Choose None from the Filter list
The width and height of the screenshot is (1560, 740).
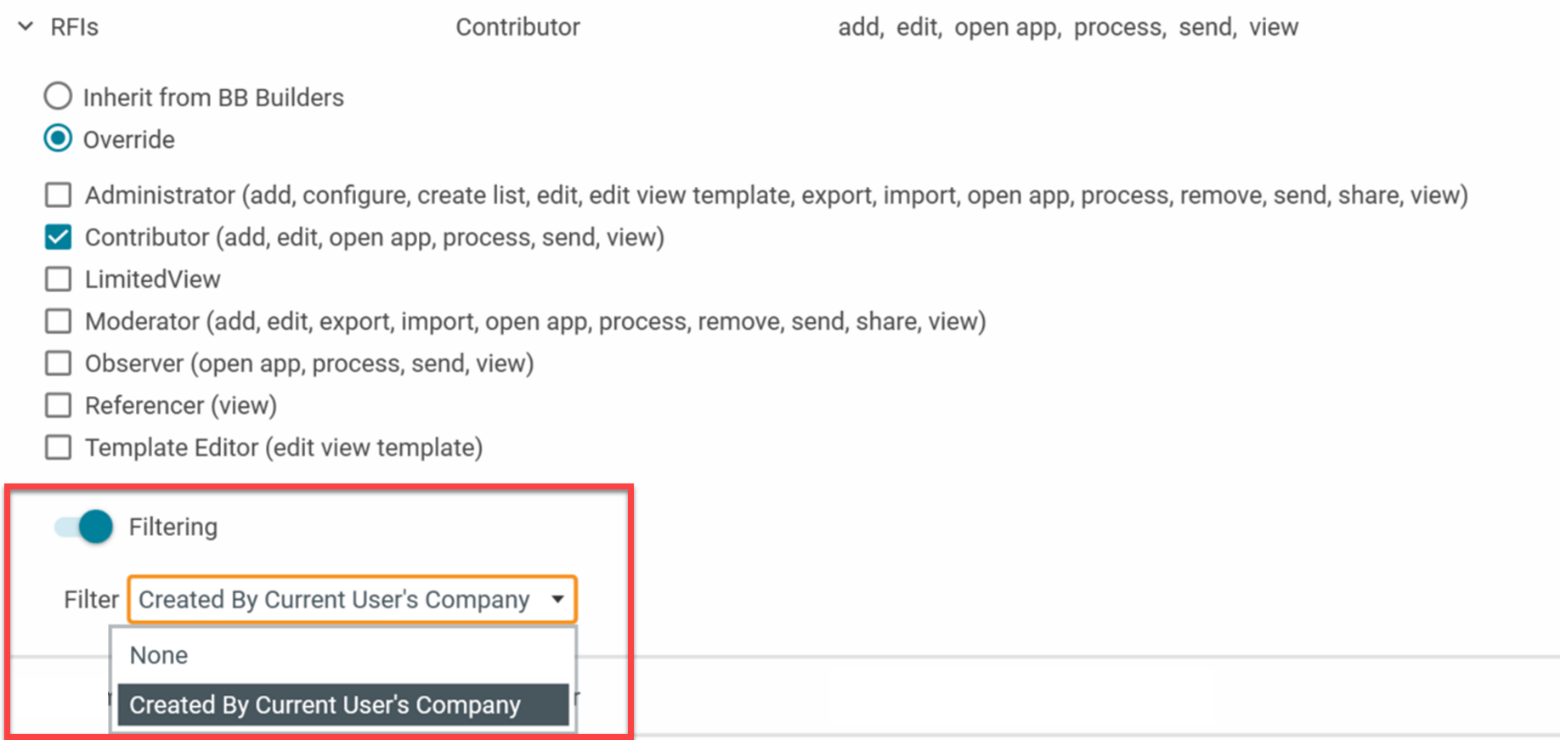[x=159, y=655]
